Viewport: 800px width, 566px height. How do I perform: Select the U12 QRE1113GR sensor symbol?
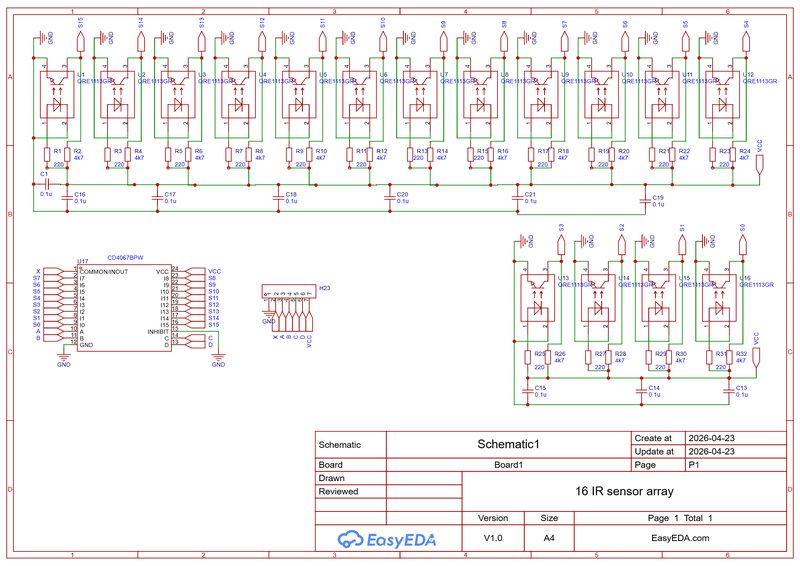point(722,95)
